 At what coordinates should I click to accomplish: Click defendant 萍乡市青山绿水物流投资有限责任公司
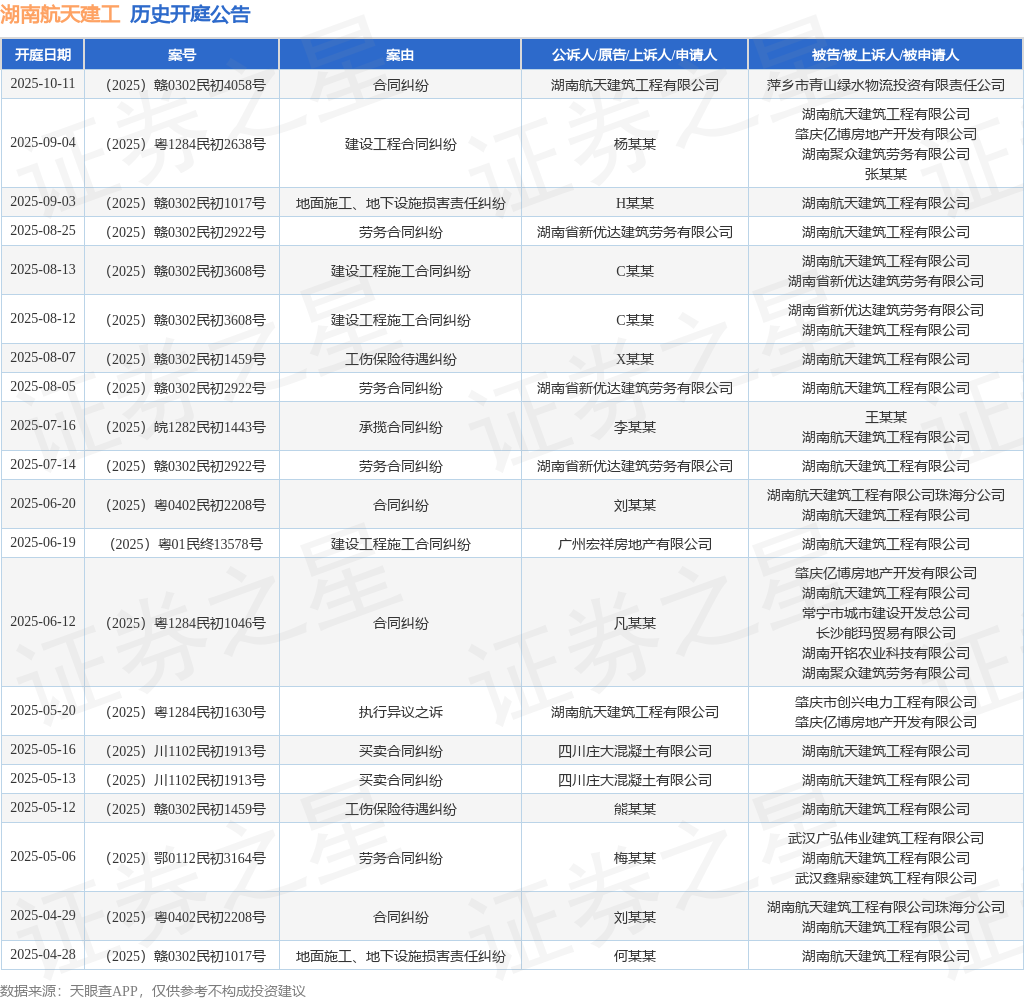pyautogui.click(x=885, y=85)
